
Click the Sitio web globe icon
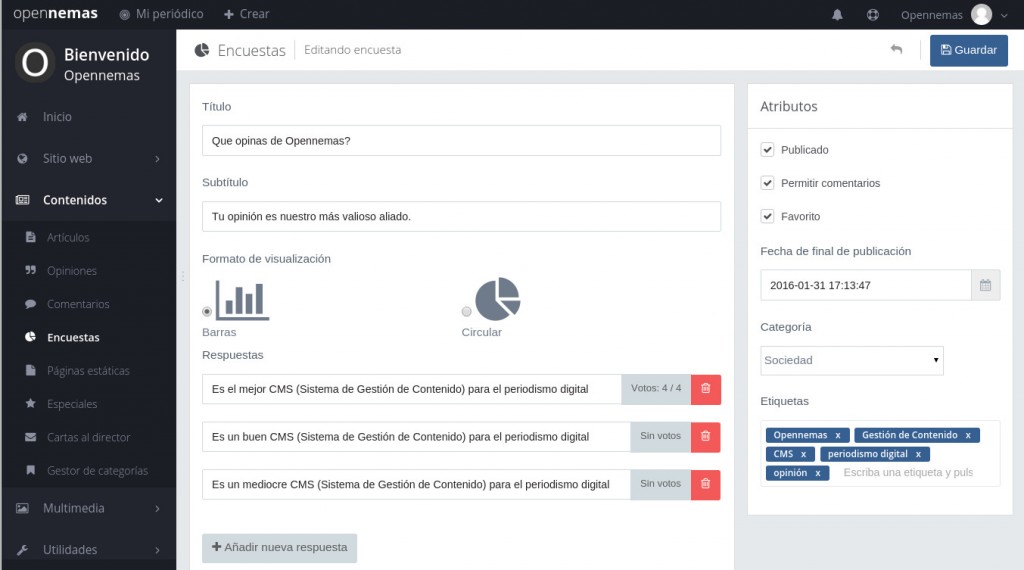coord(22,159)
